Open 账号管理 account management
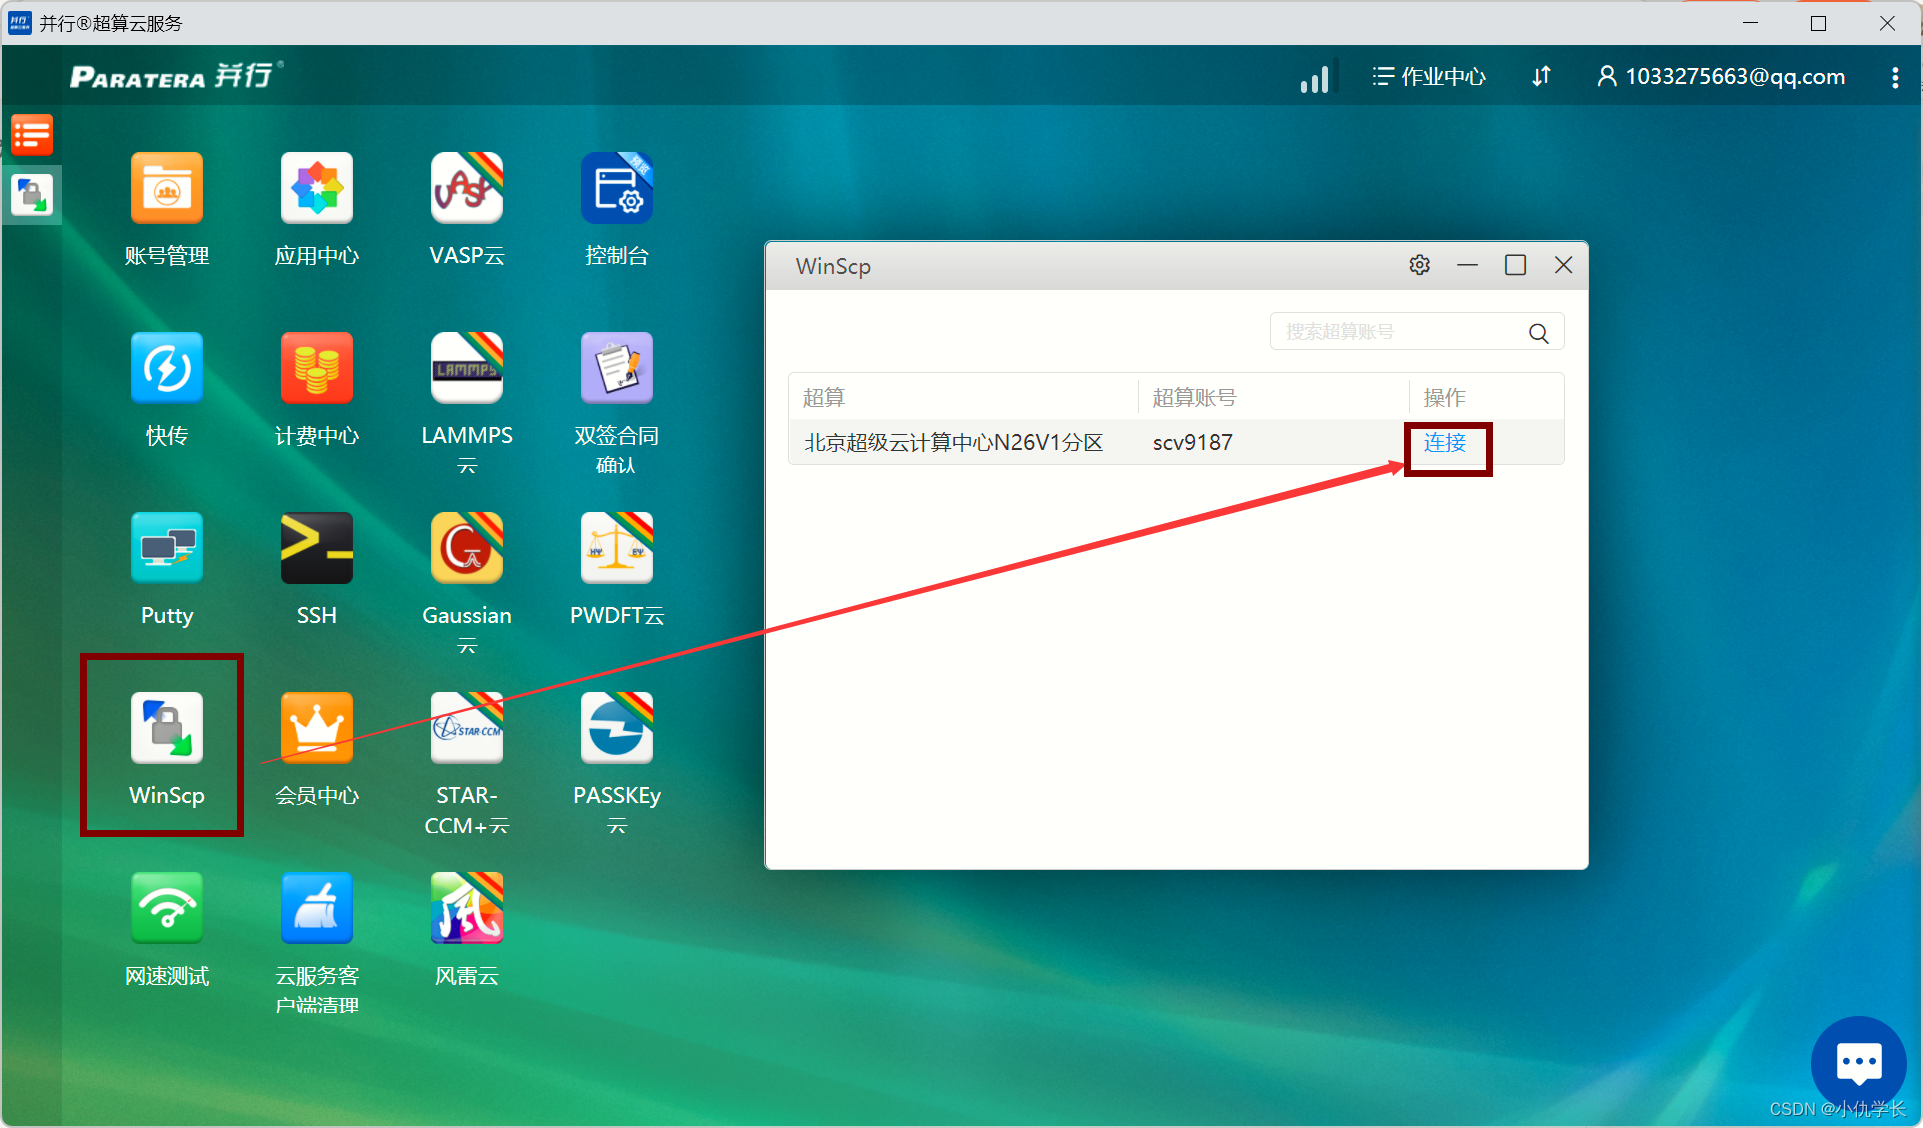Screen dimensions: 1923x1128 click(166, 189)
